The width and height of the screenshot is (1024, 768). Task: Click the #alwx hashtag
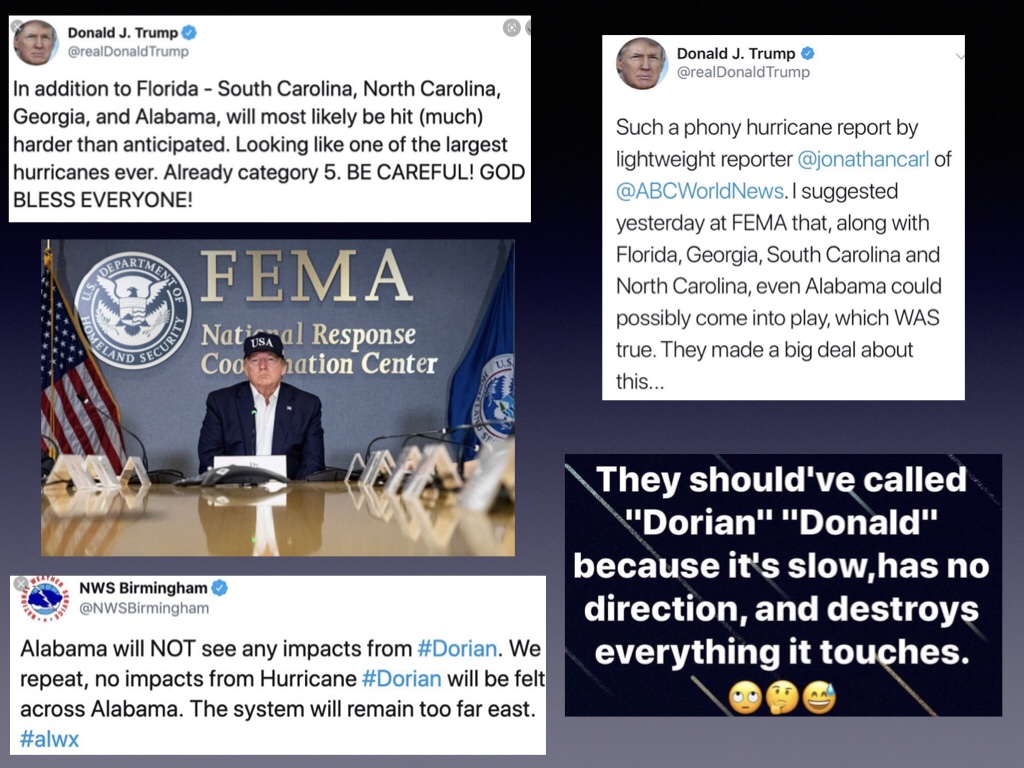tap(49, 739)
